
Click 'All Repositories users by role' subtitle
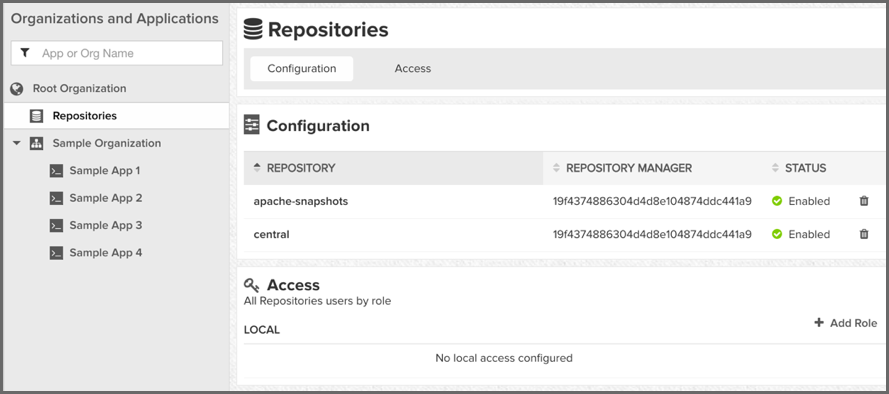tap(317, 301)
